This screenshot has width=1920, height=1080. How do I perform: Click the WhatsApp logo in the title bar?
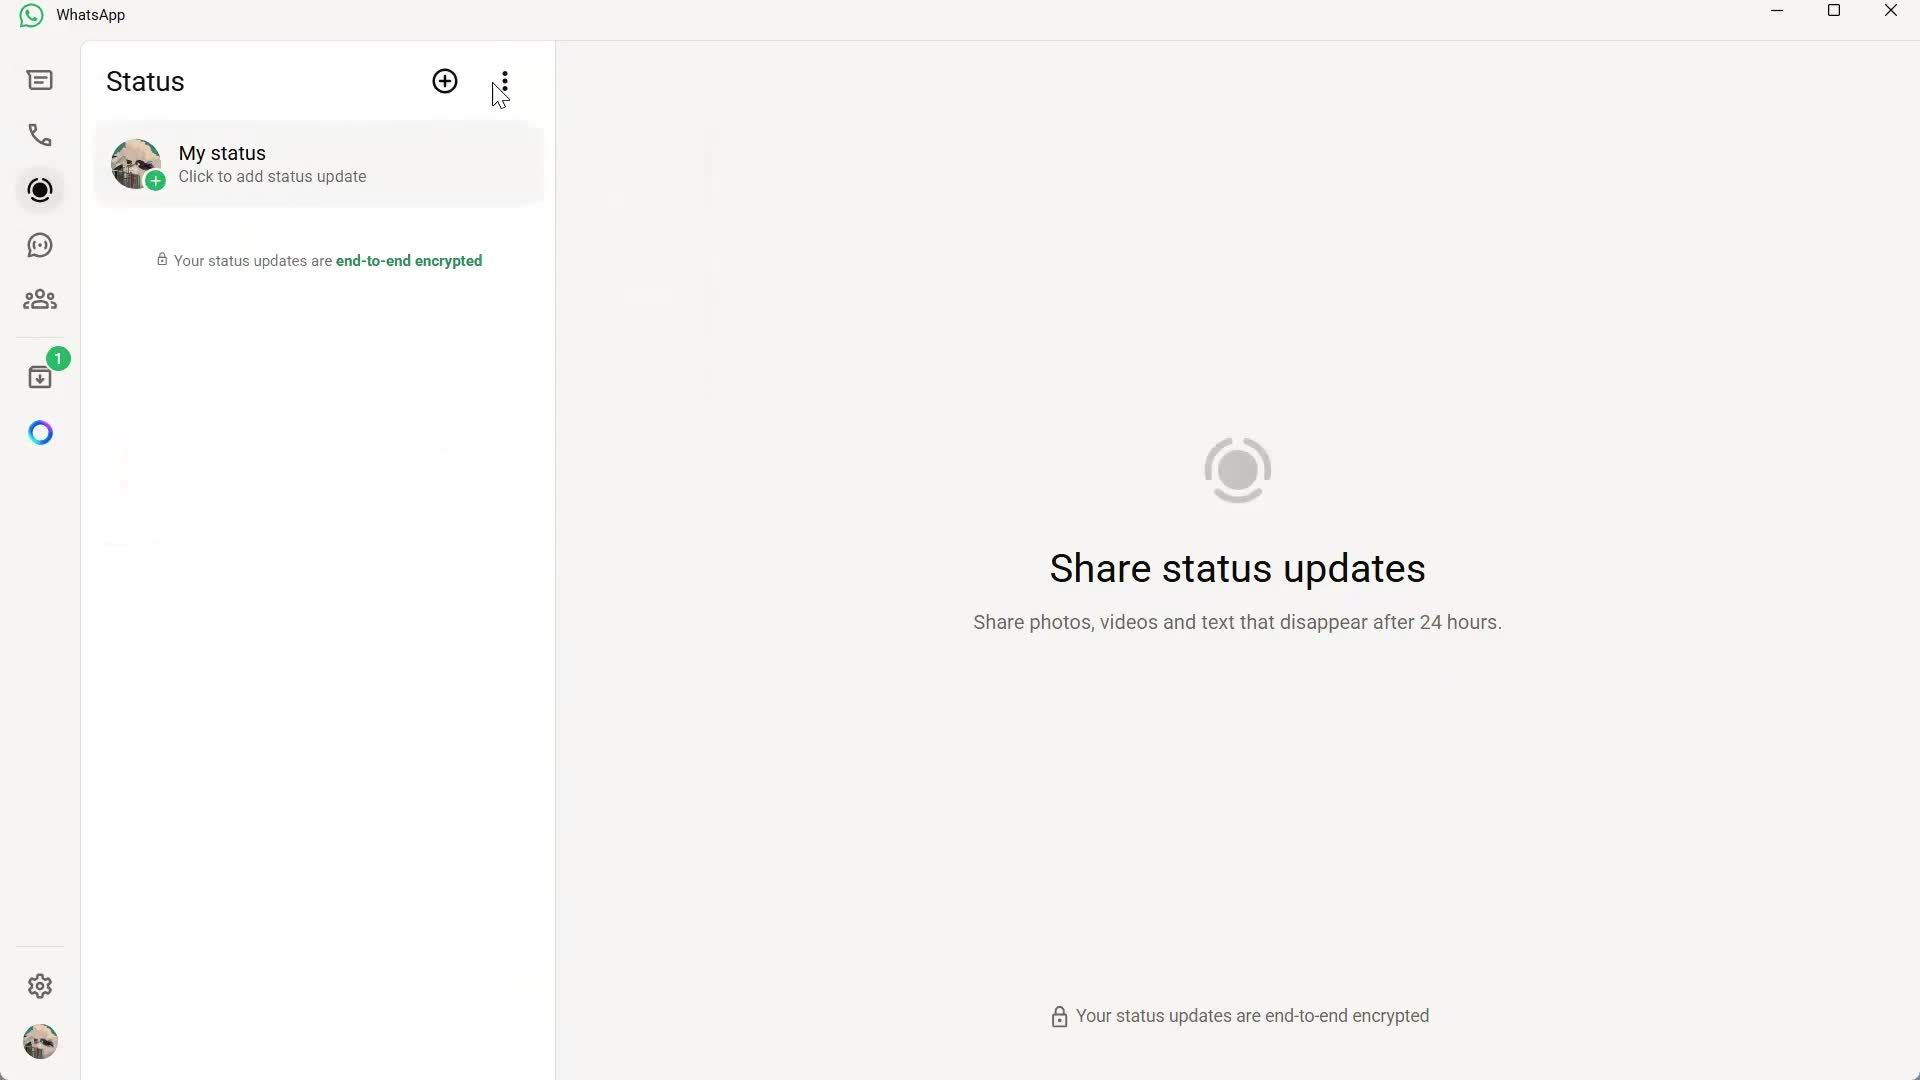pyautogui.click(x=30, y=14)
